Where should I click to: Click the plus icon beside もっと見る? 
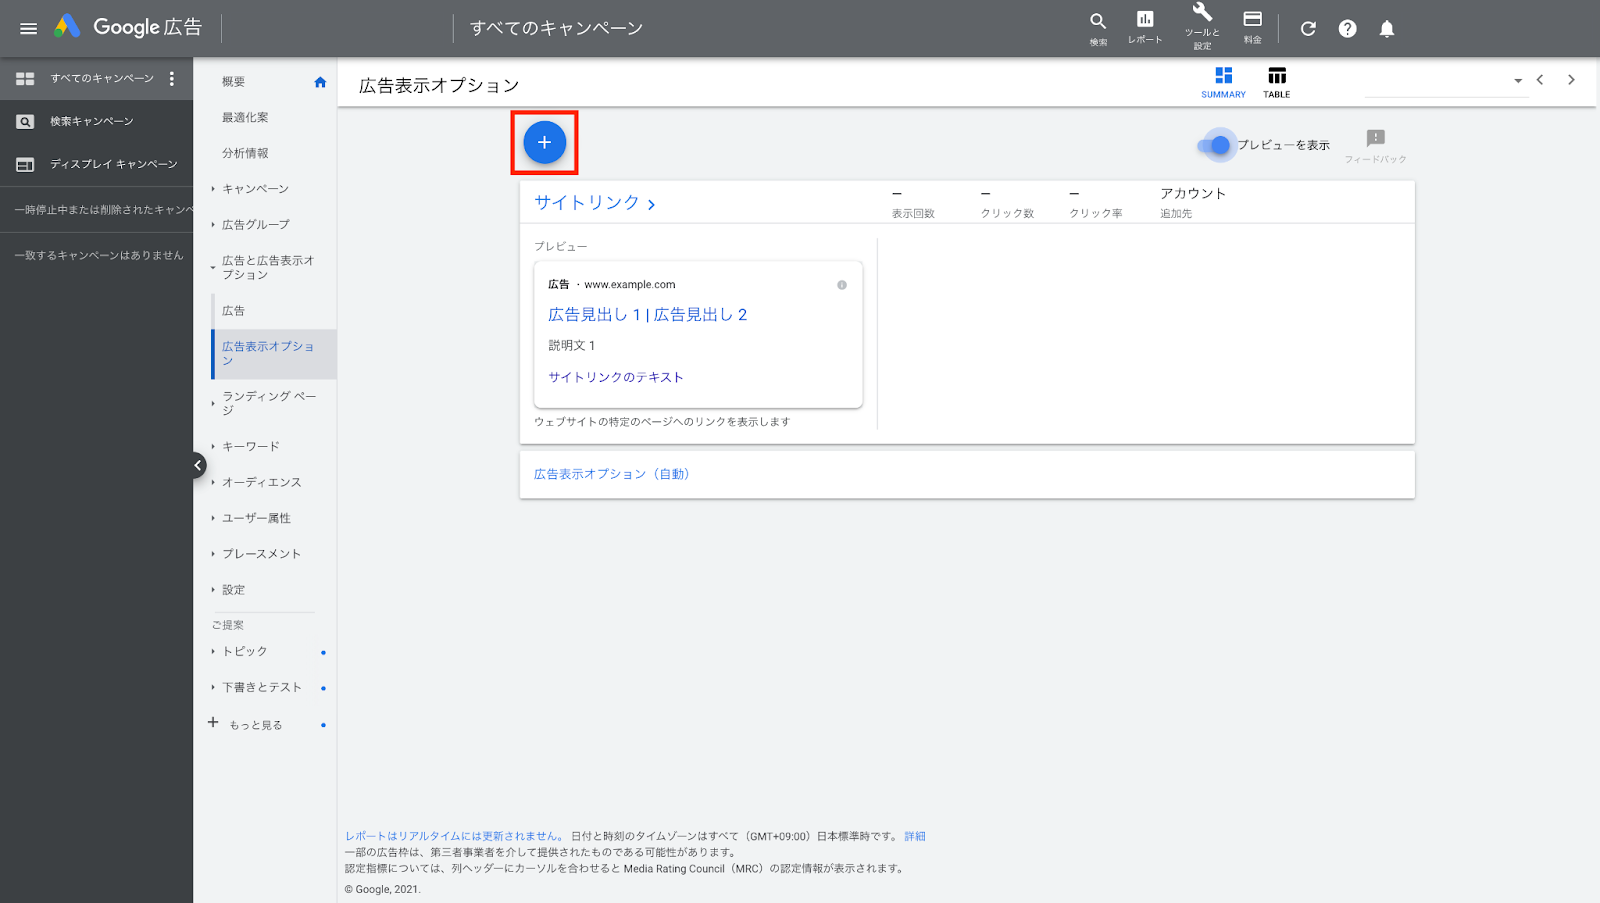[x=213, y=722]
